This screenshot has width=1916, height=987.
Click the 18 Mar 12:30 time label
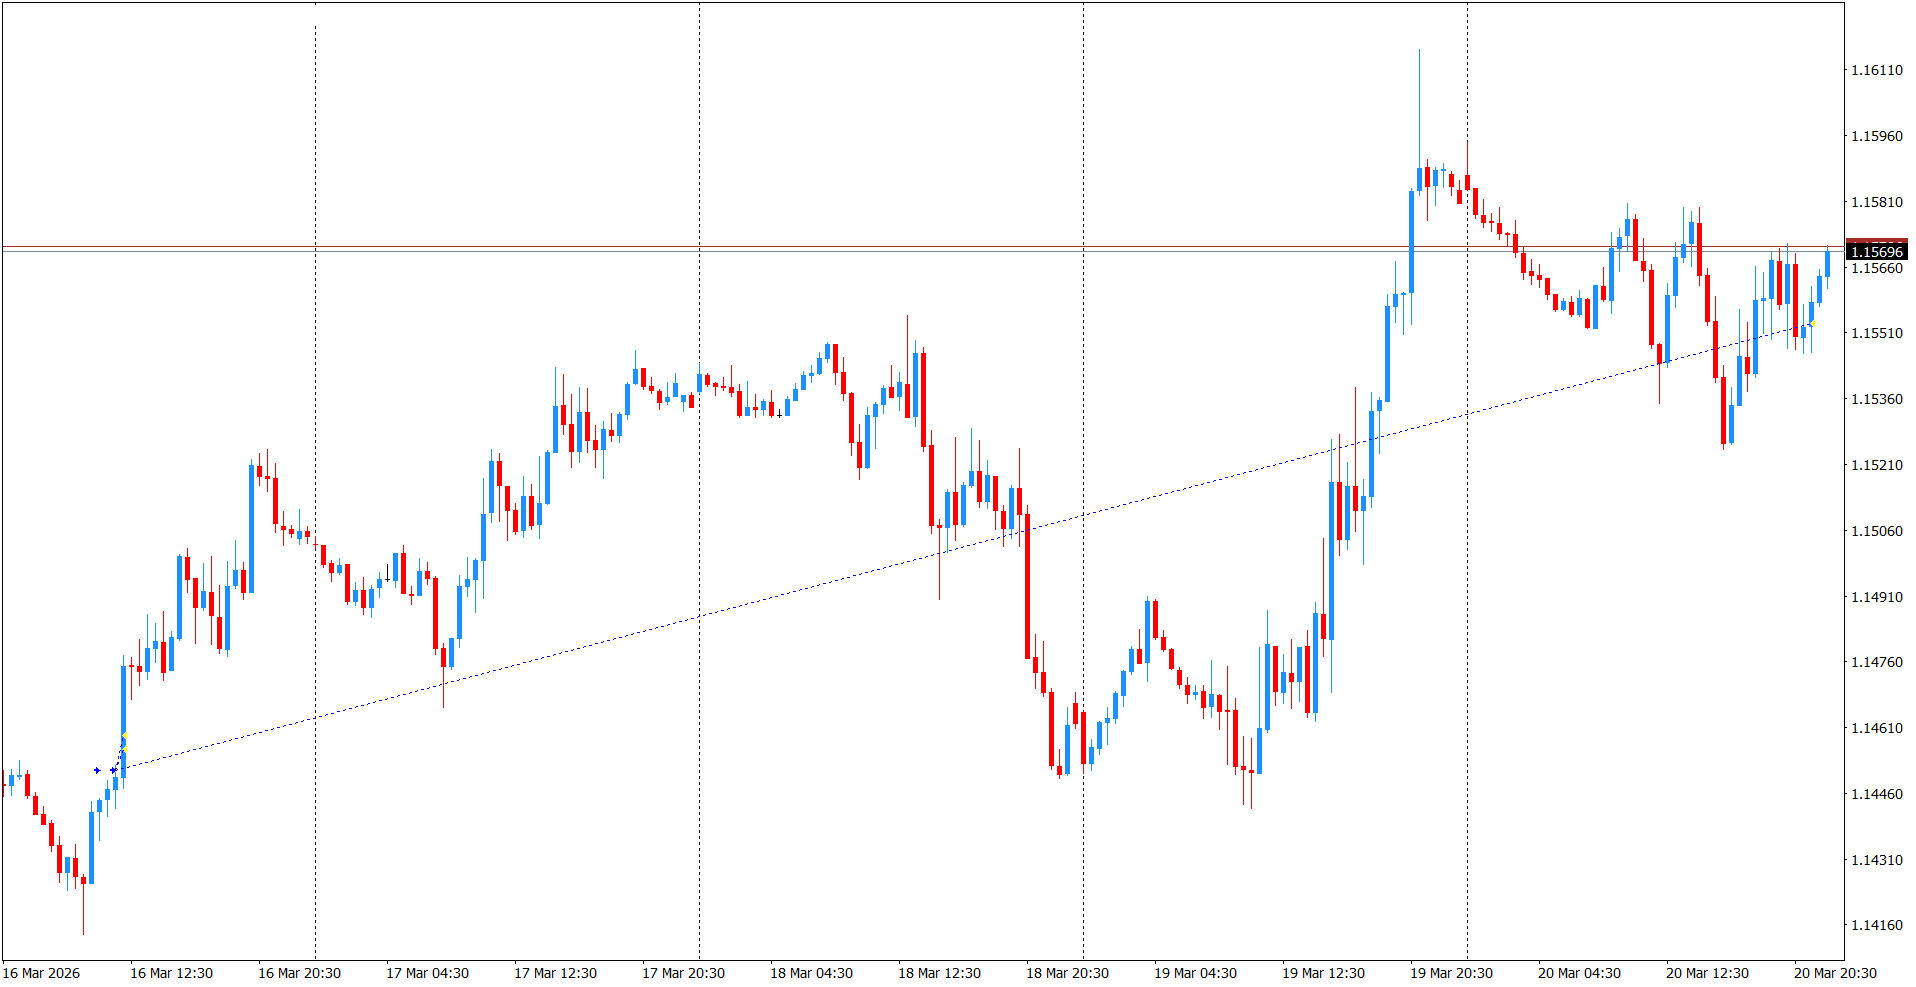[939, 973]
